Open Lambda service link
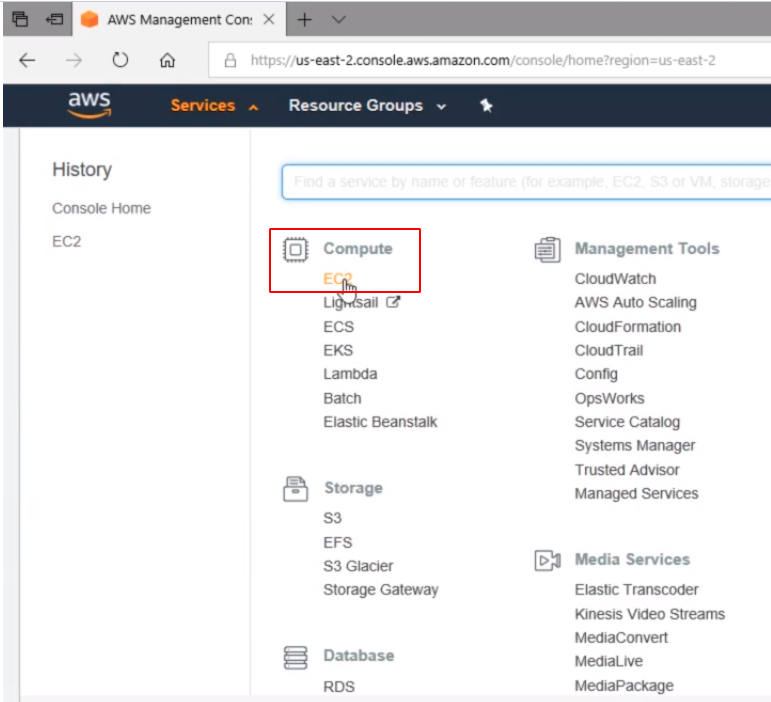The width and height of the screenshot is (771, 702). (350, 374)
